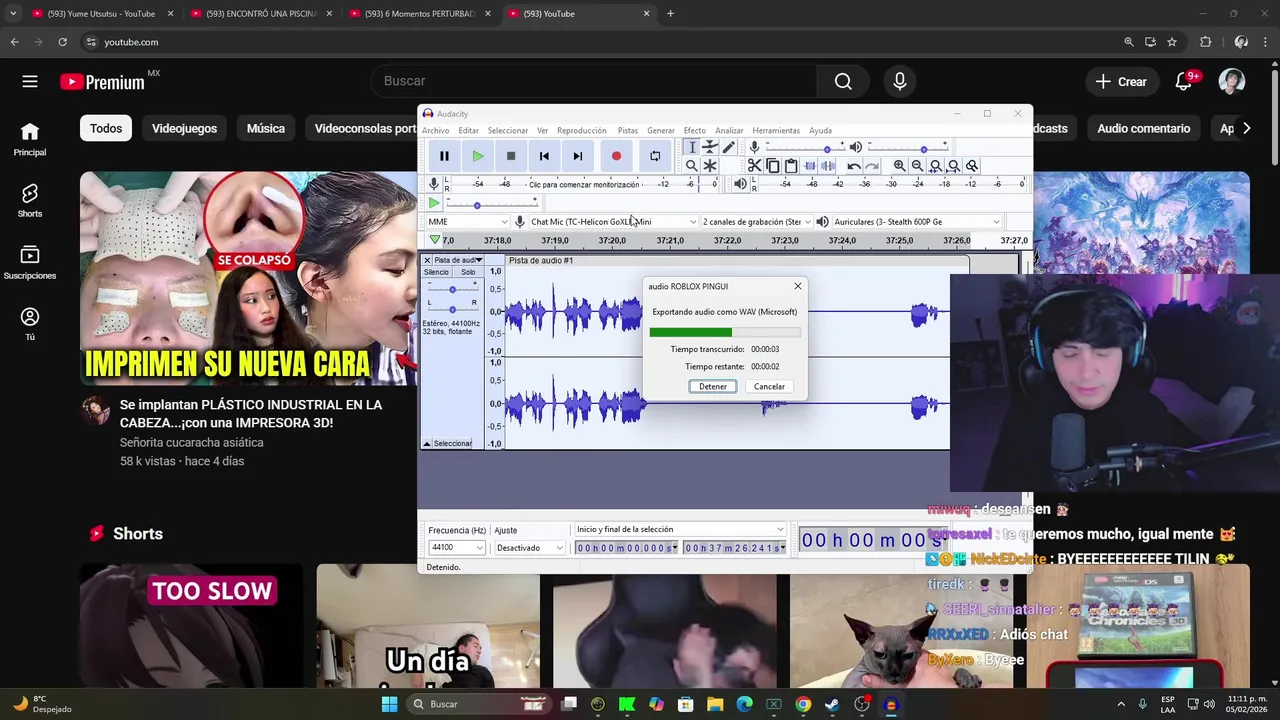Open the Herramientas menu in Audacity
Viewport: 1280px width, 720px height.
click(x=776, y=131)
